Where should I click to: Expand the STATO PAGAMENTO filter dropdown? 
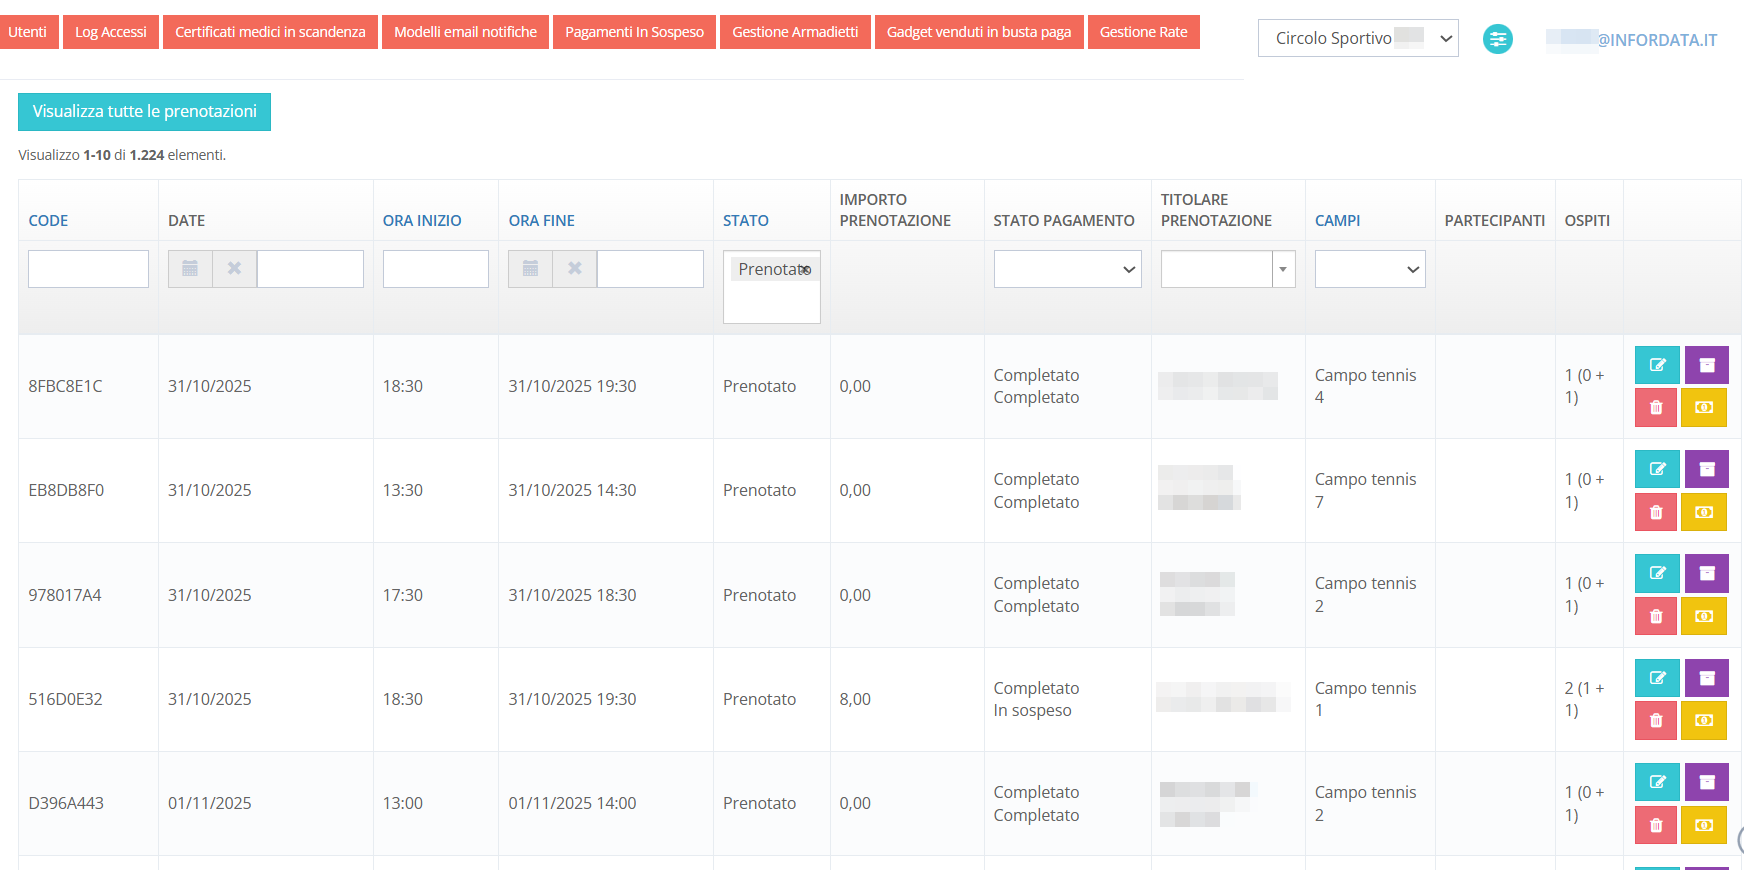(x=1067, y=269)
